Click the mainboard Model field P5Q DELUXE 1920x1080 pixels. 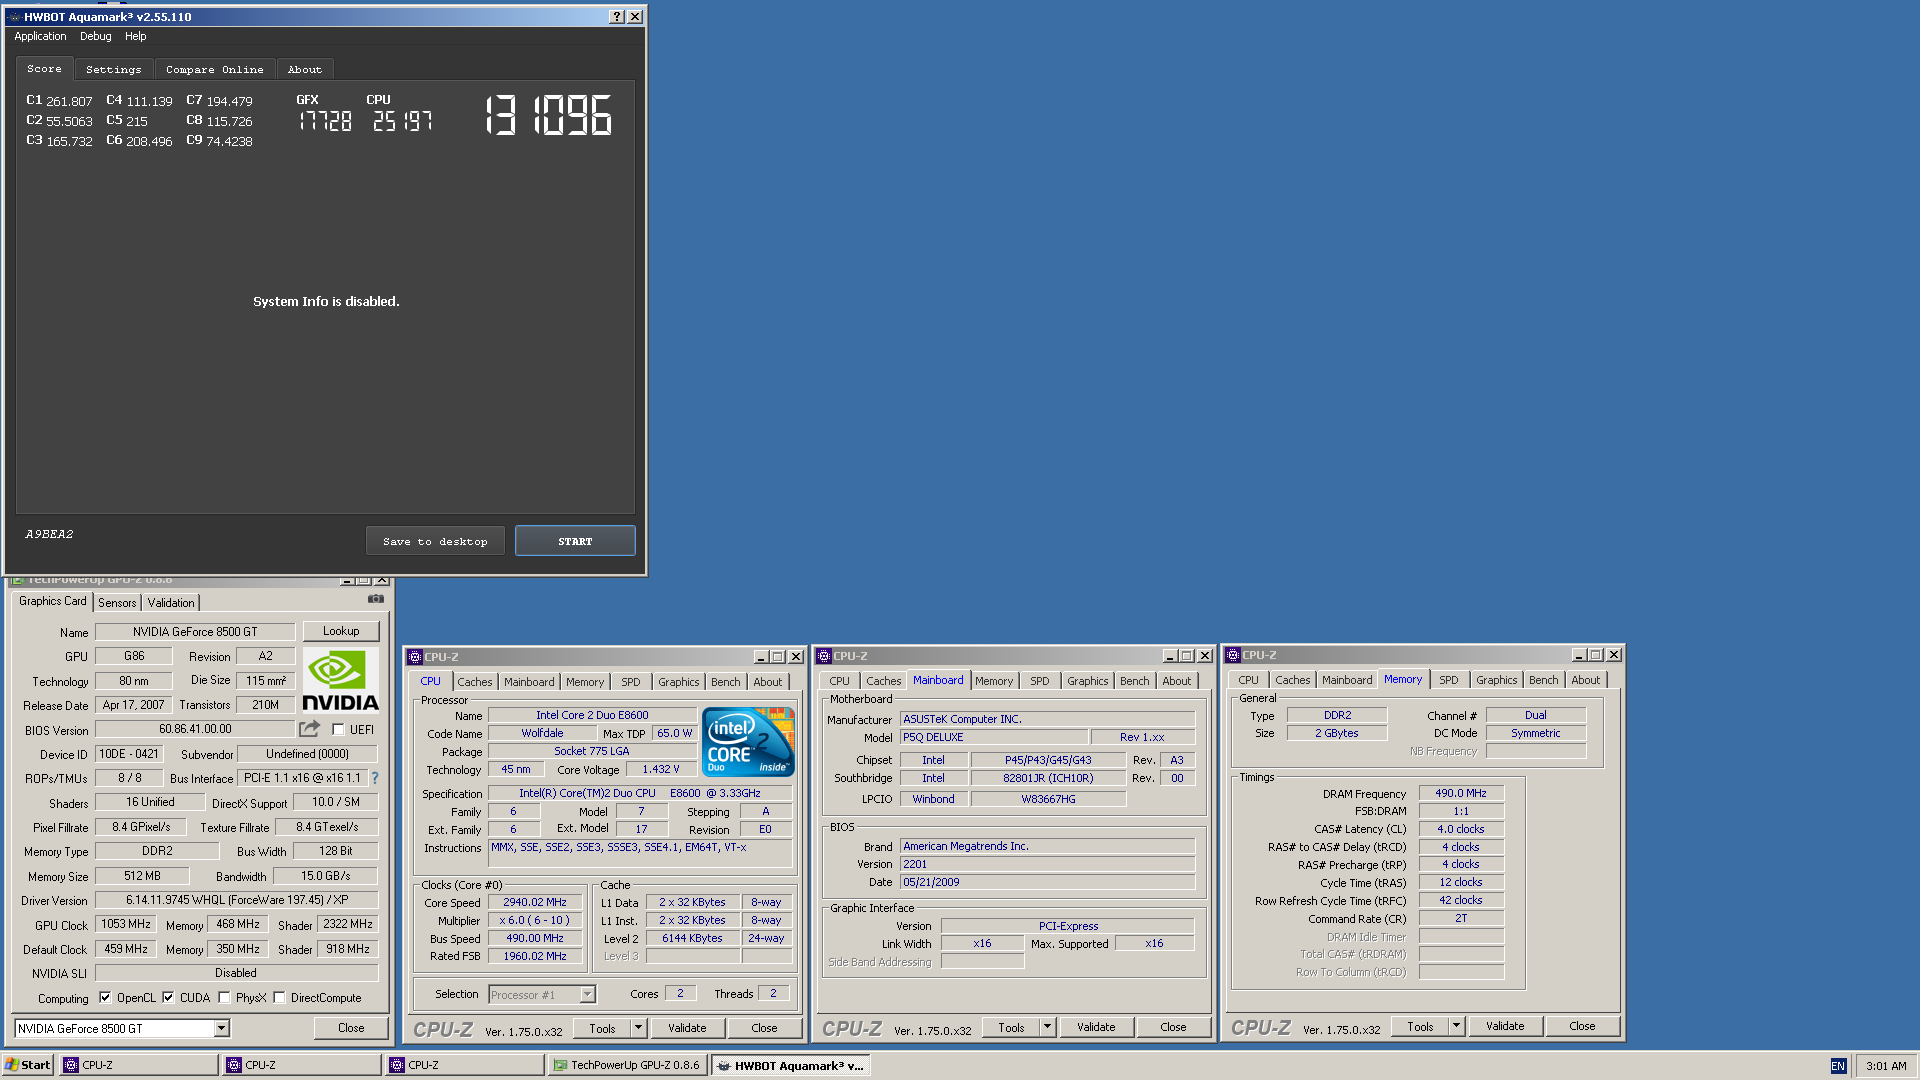coord(993,737)
